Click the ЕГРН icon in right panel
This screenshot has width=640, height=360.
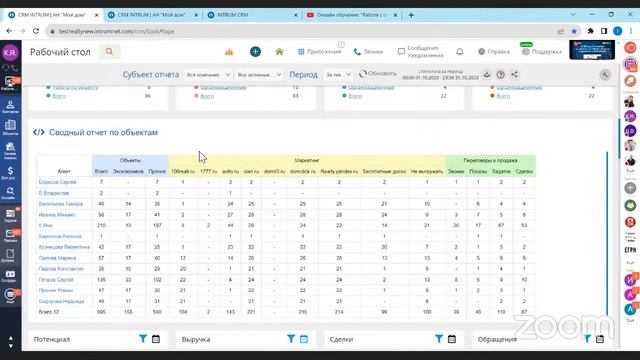click(x=630, y=250)
